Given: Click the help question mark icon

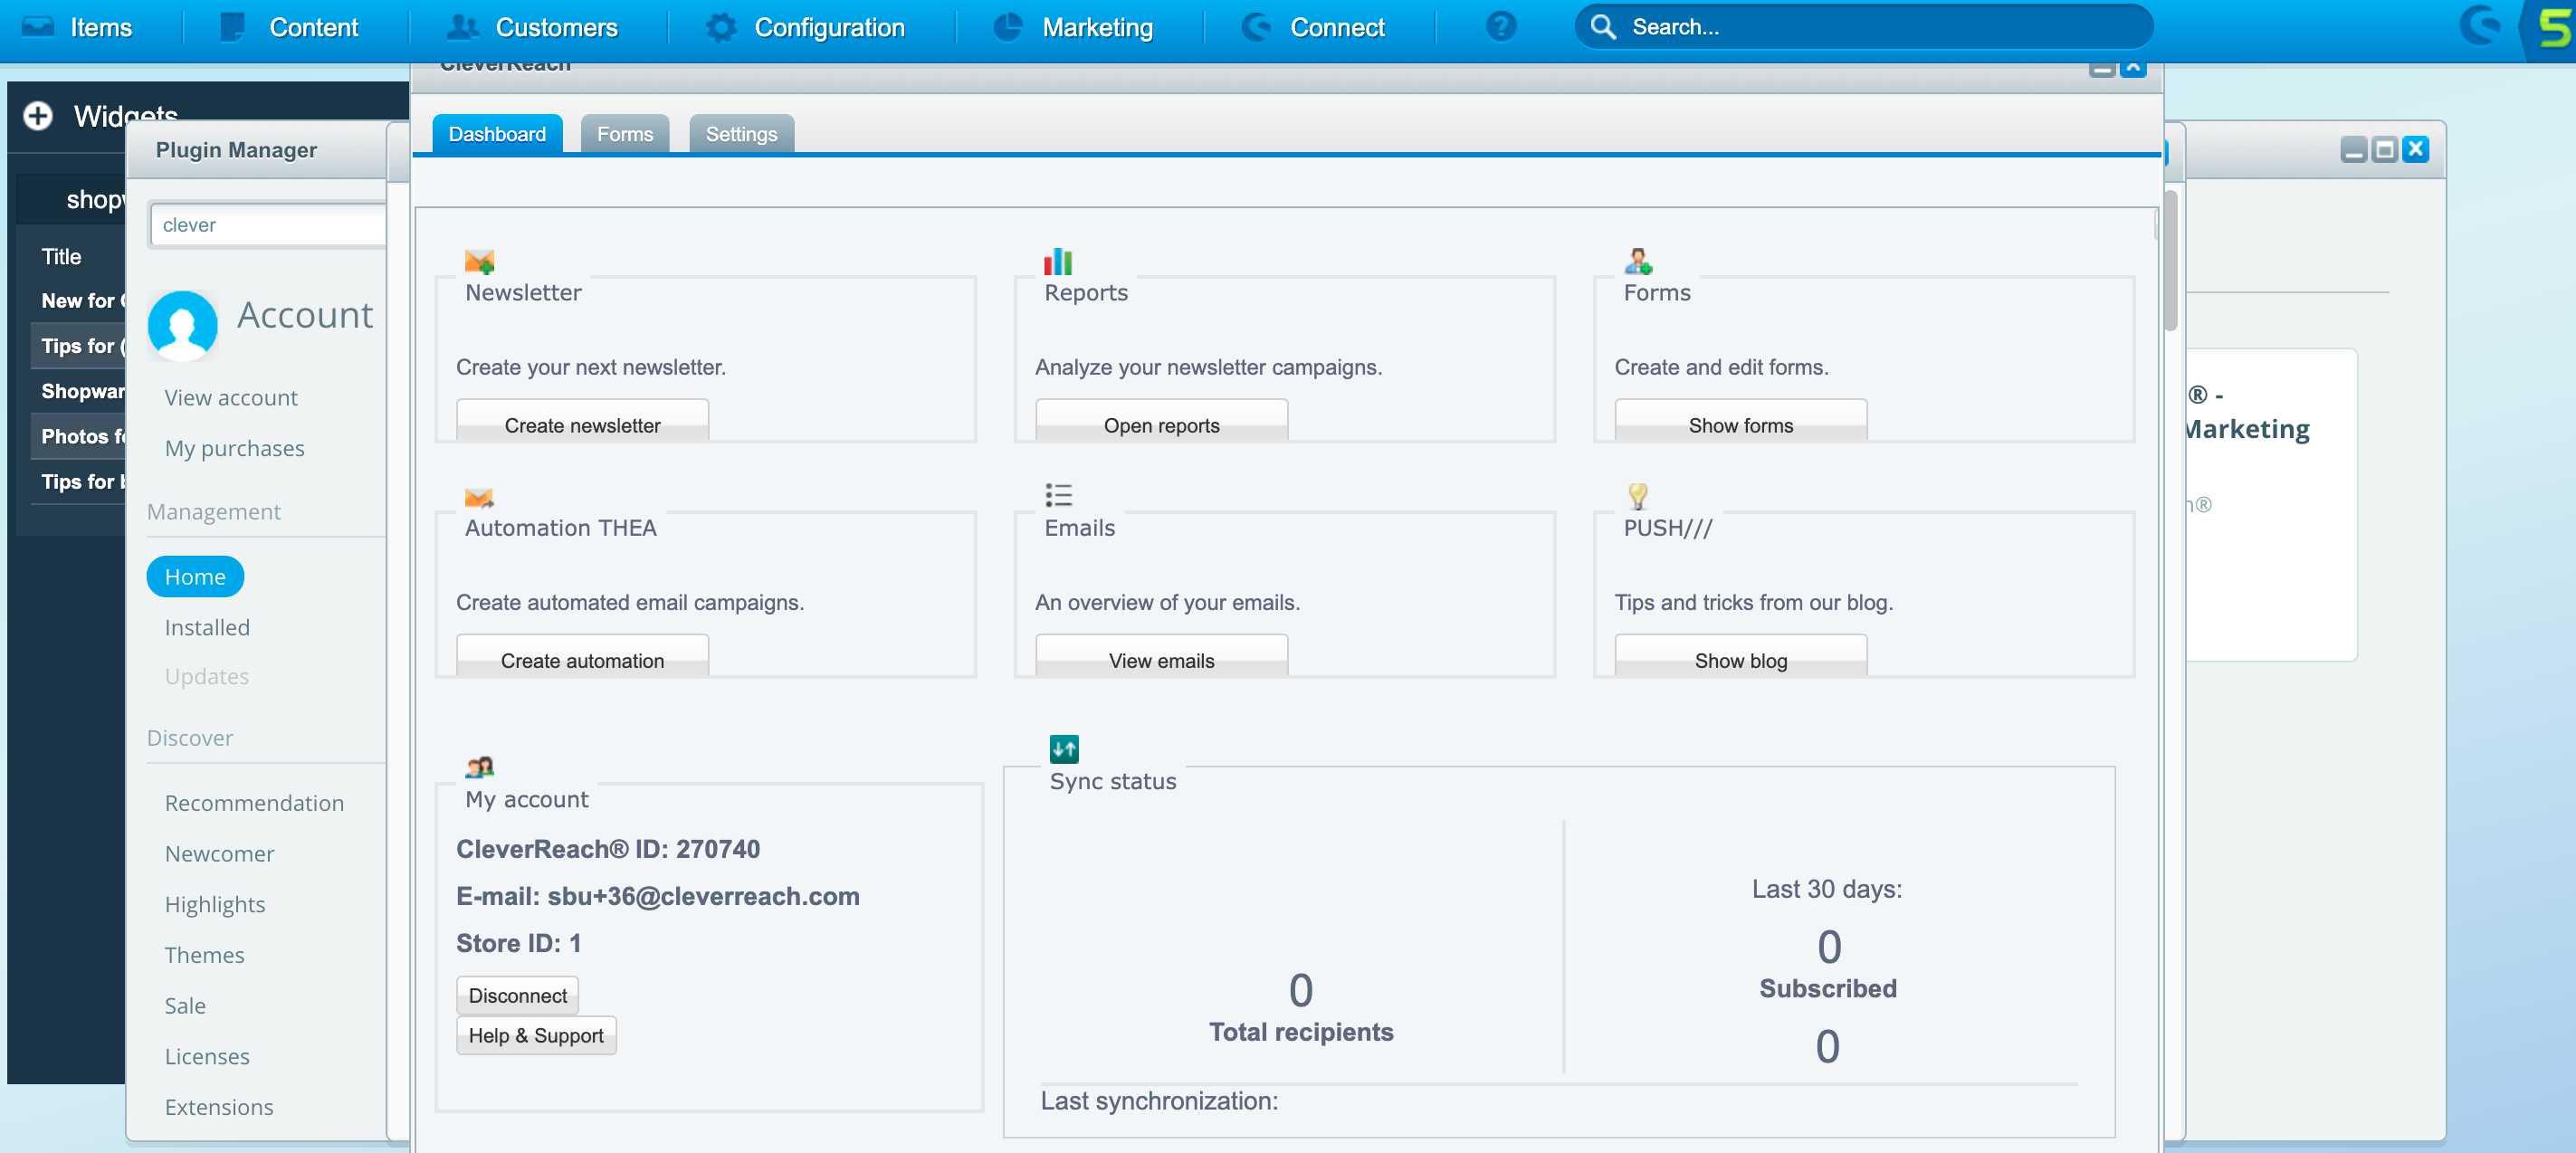Looking at the screenshot, I should tap(1500, 27).
